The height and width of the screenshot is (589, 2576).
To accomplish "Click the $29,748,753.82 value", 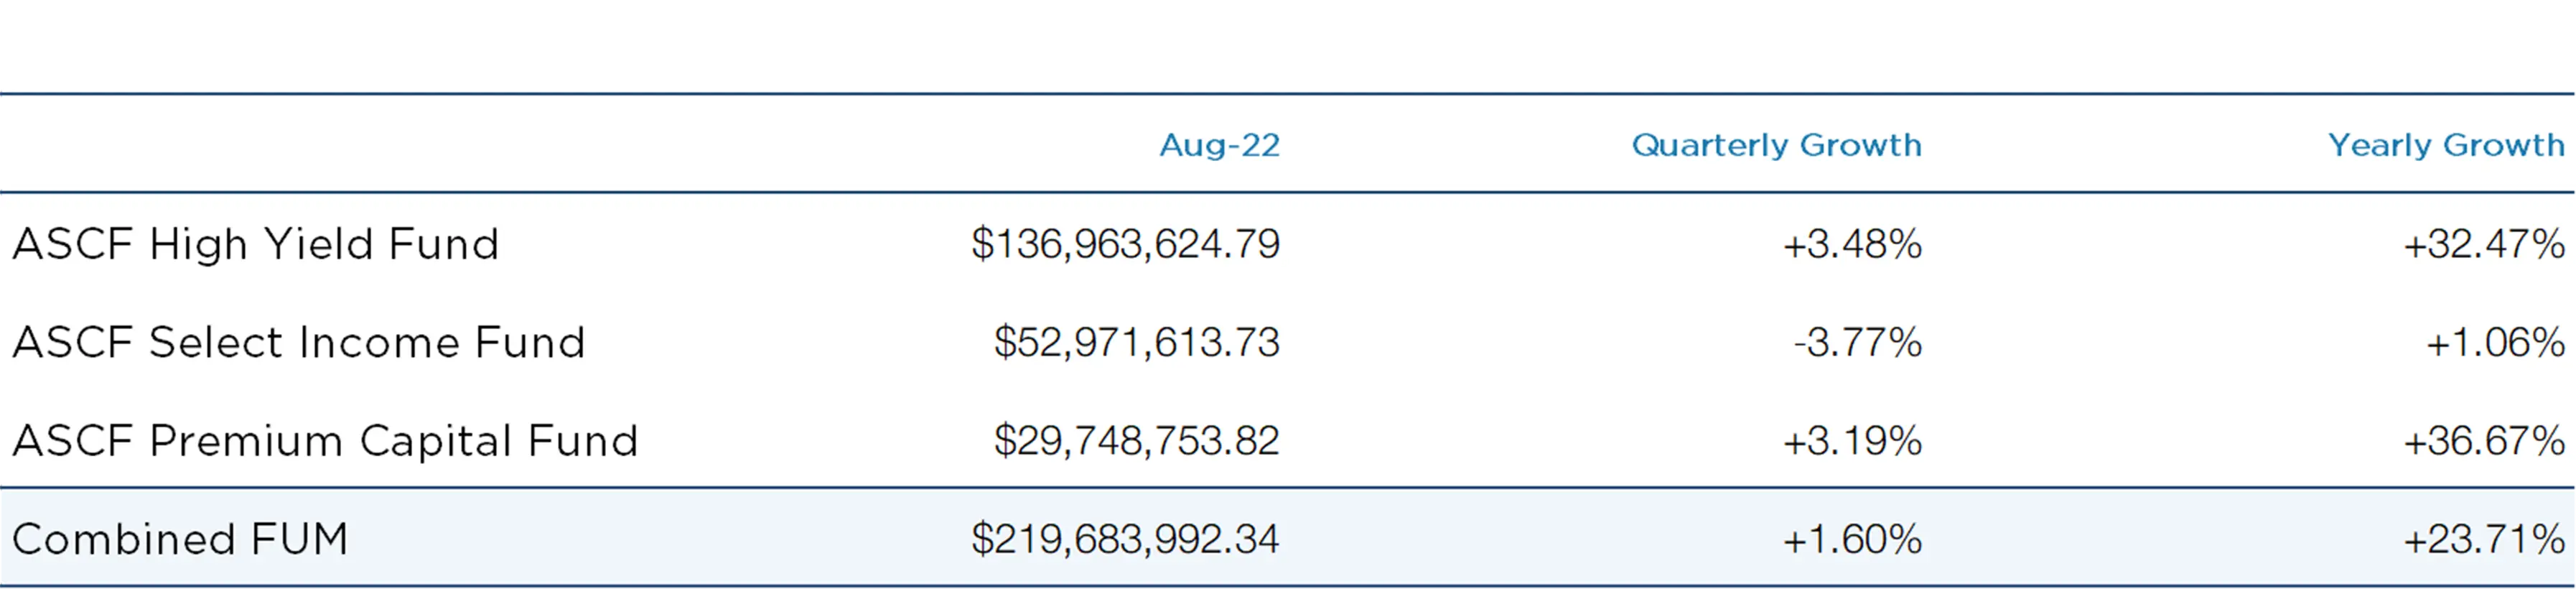I will pyautogui.click(x=1136, y=441).
